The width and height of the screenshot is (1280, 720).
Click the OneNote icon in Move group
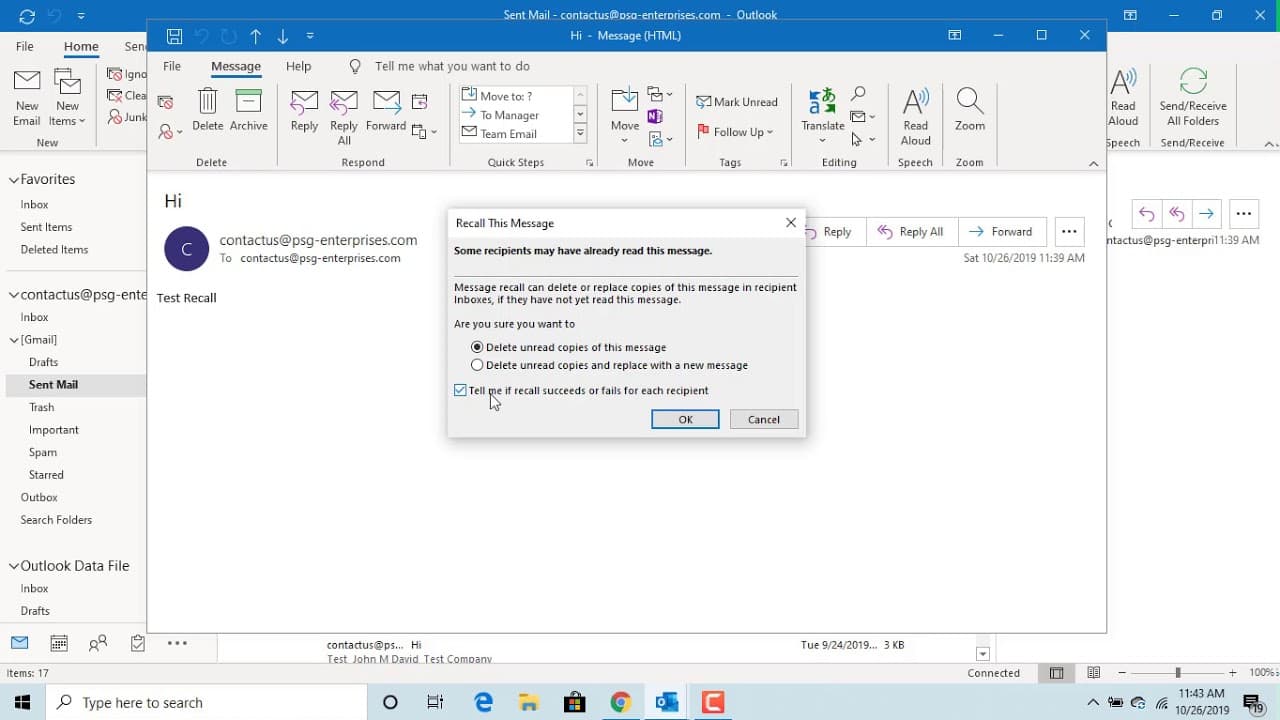tap(655, 116)
